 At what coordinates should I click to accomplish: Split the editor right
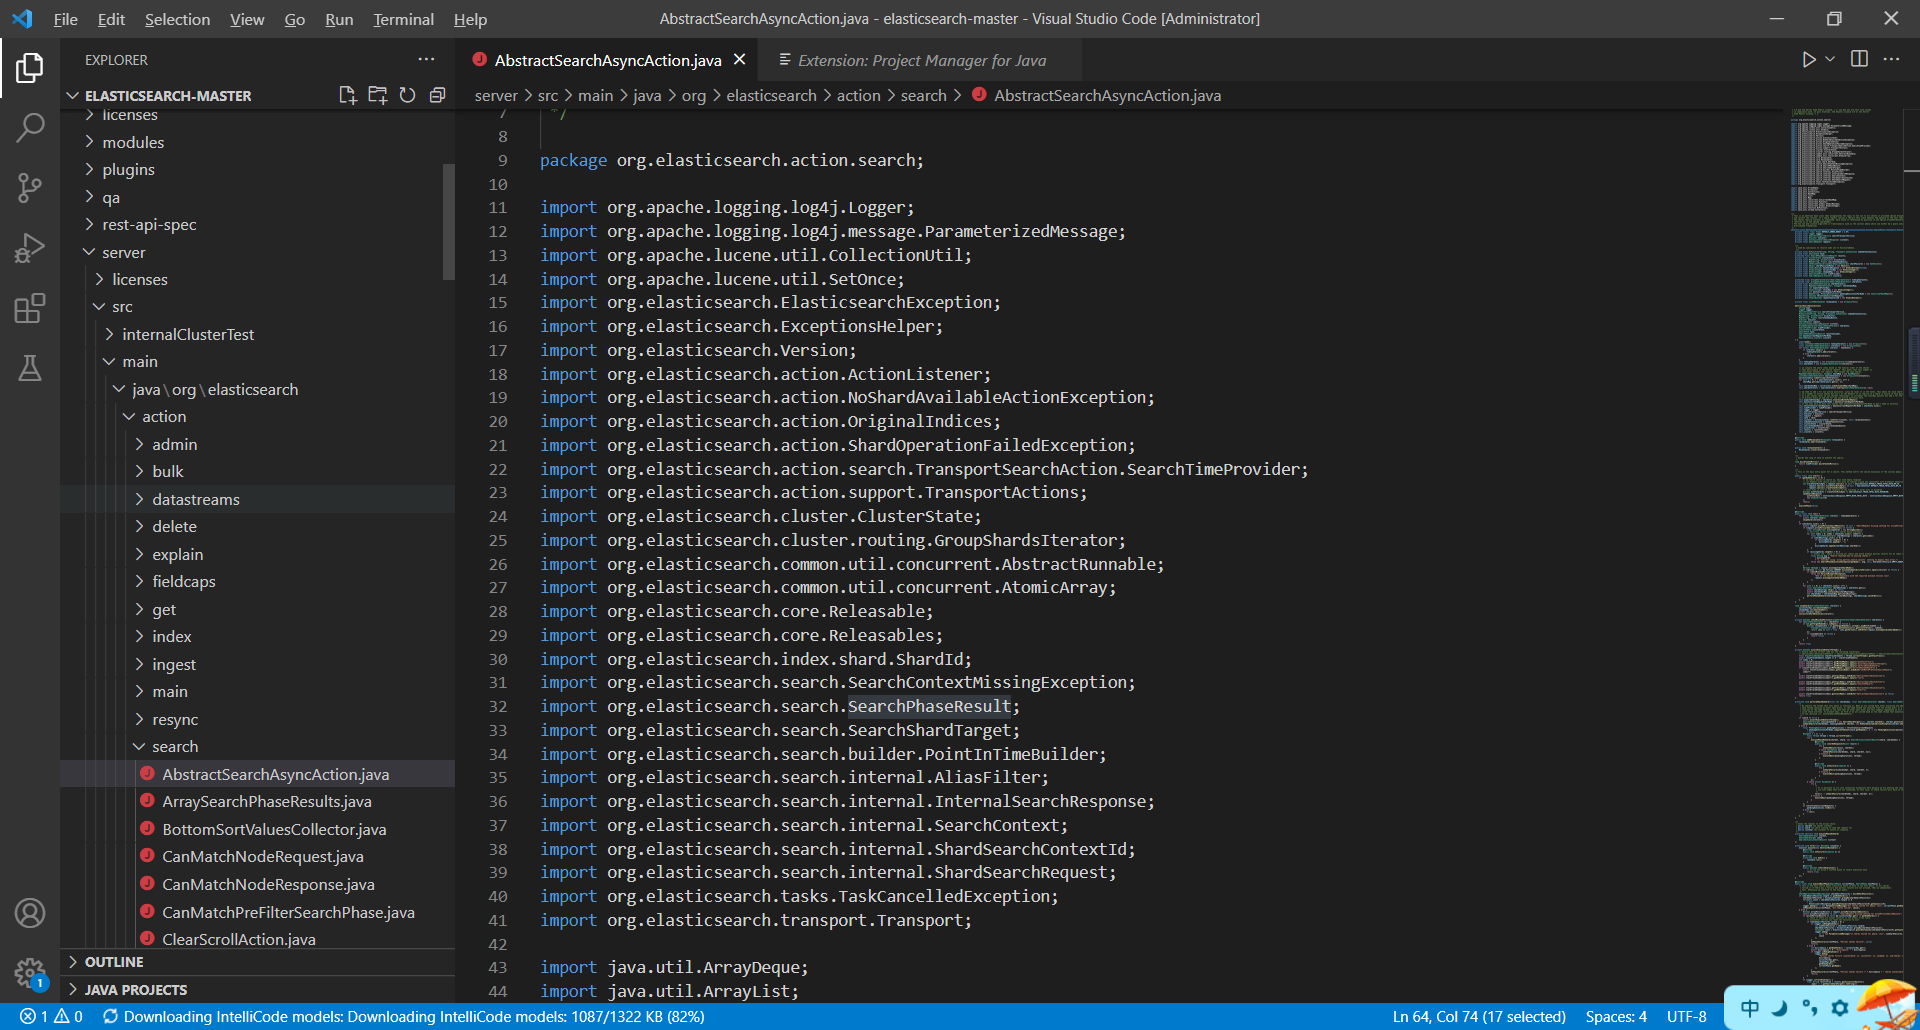point(1859,60)
